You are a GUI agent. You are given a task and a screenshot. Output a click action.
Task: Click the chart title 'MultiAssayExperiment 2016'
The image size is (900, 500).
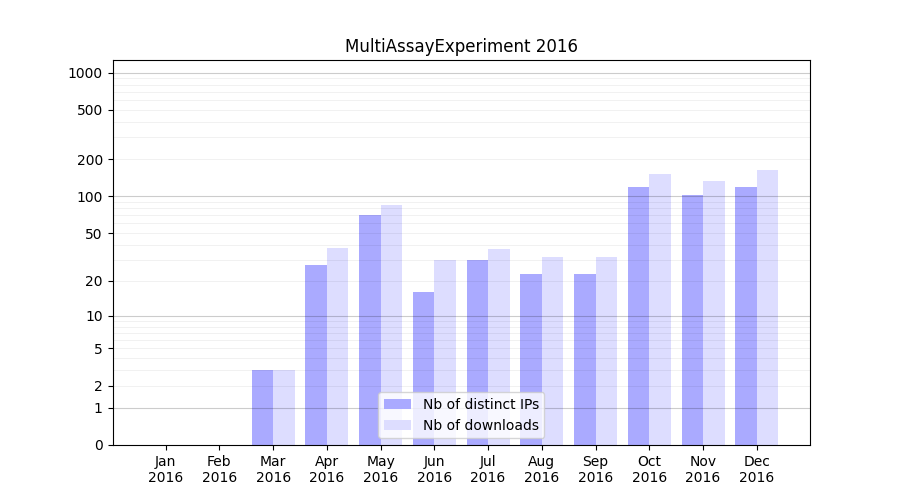461,46
